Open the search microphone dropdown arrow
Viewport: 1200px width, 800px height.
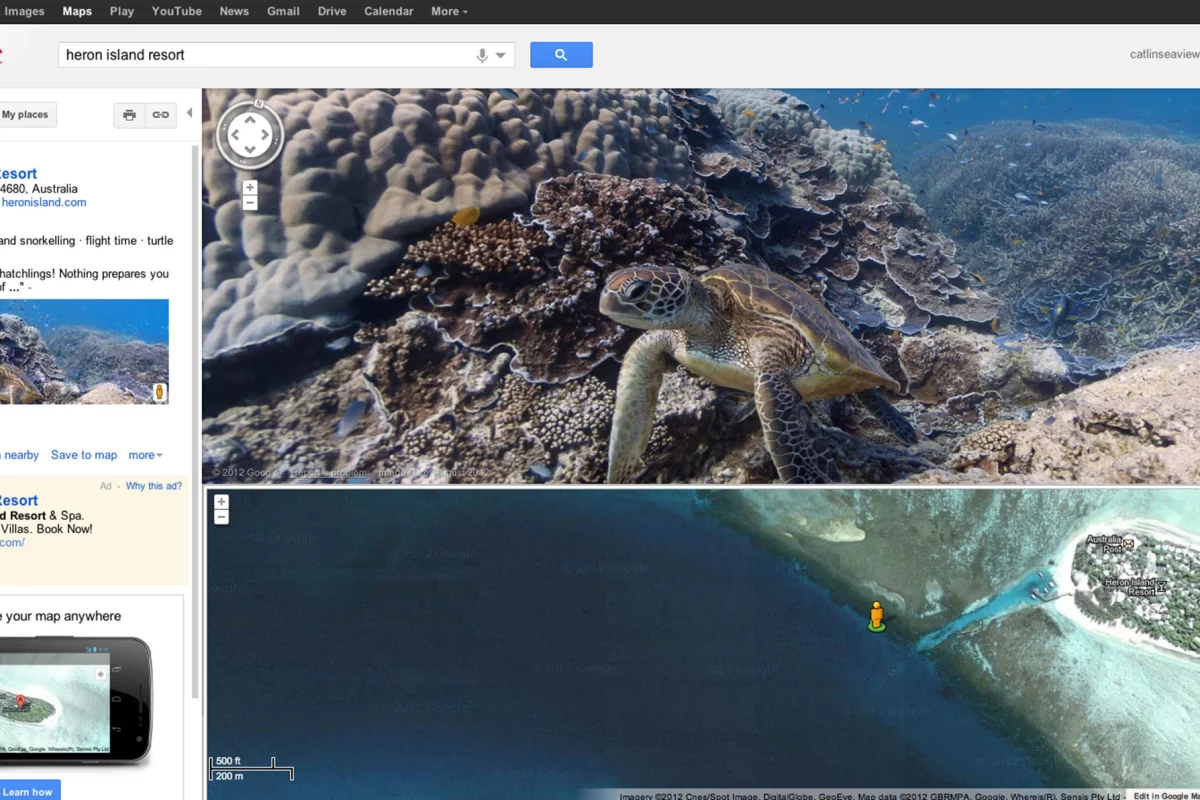(499, 54)
